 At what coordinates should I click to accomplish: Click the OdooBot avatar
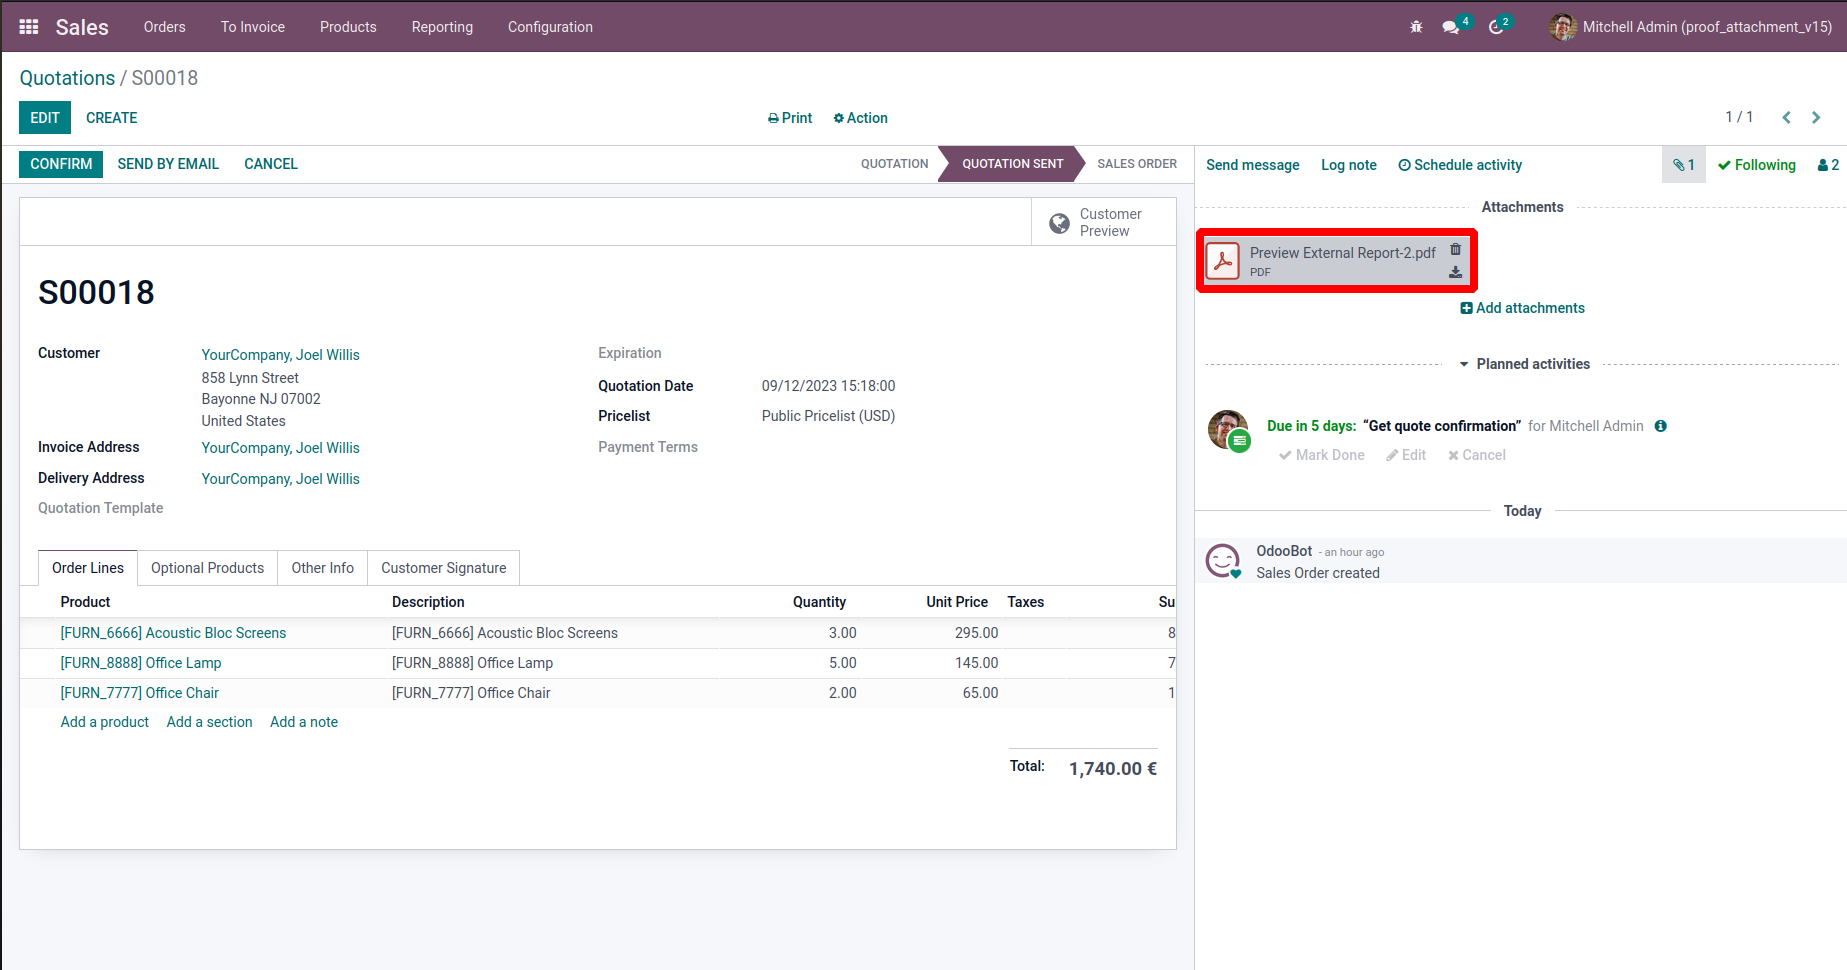pos(1223,561)
